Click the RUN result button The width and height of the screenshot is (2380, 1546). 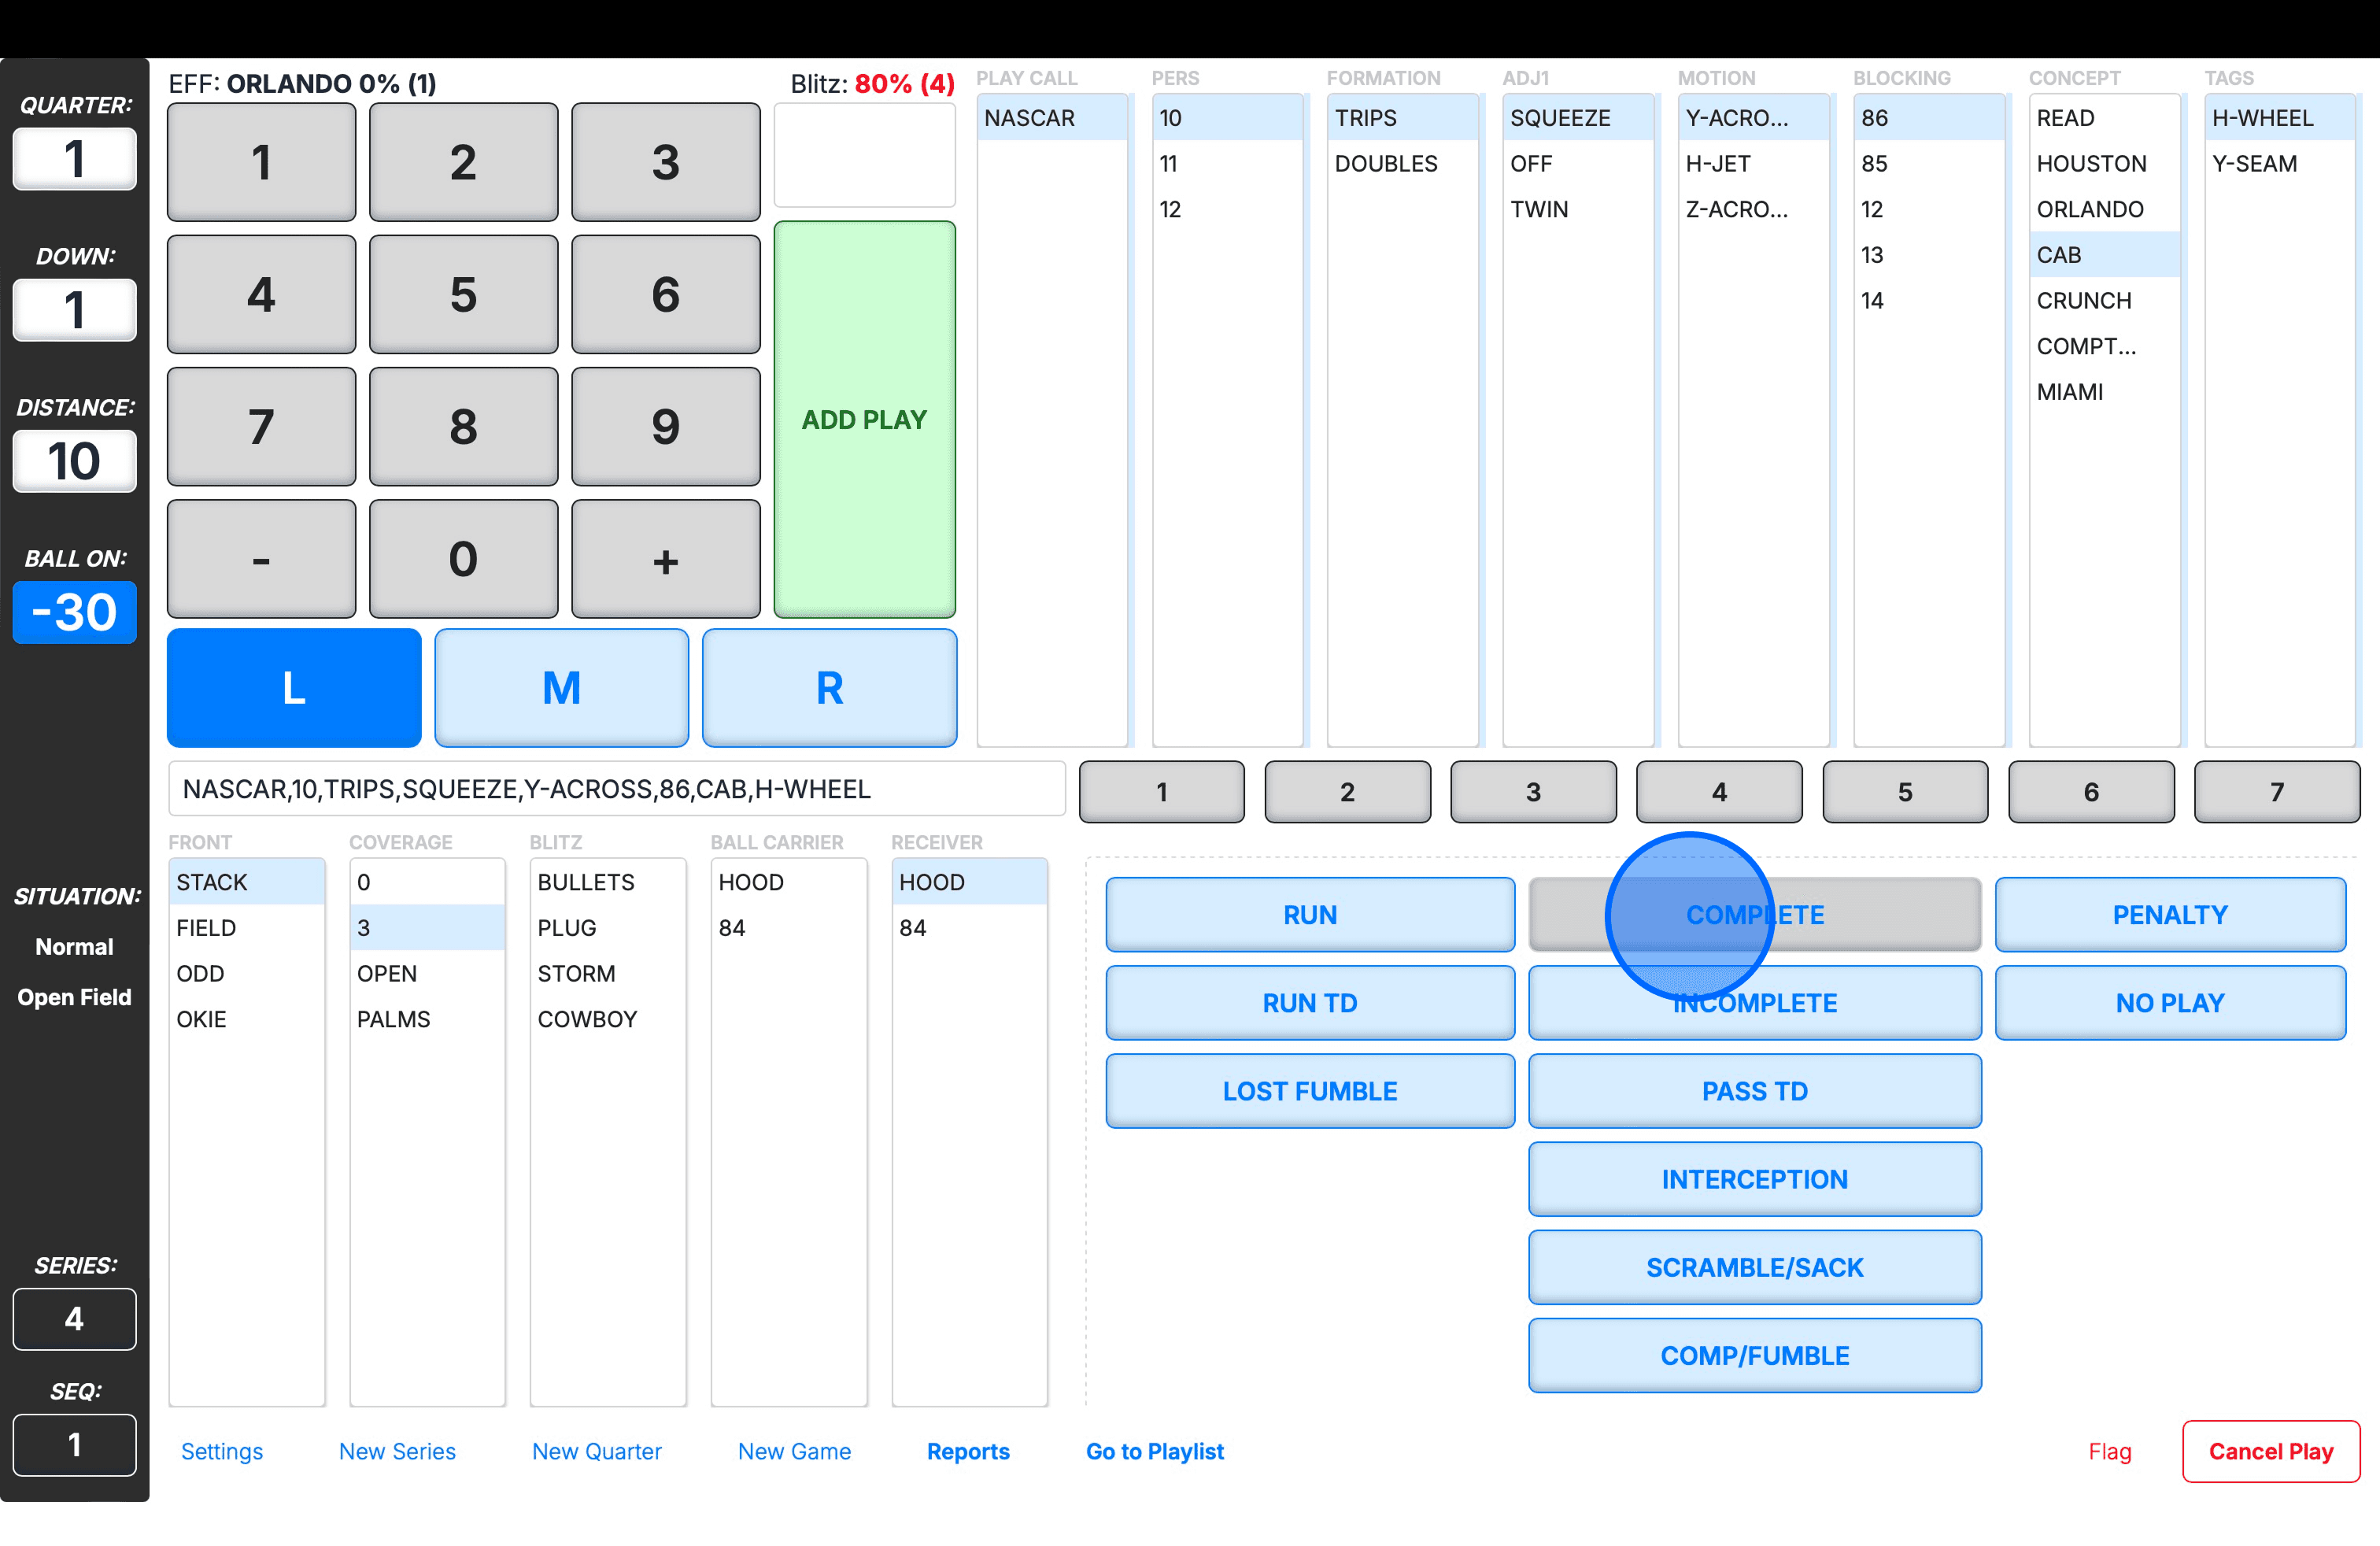tap(1310, 915)
